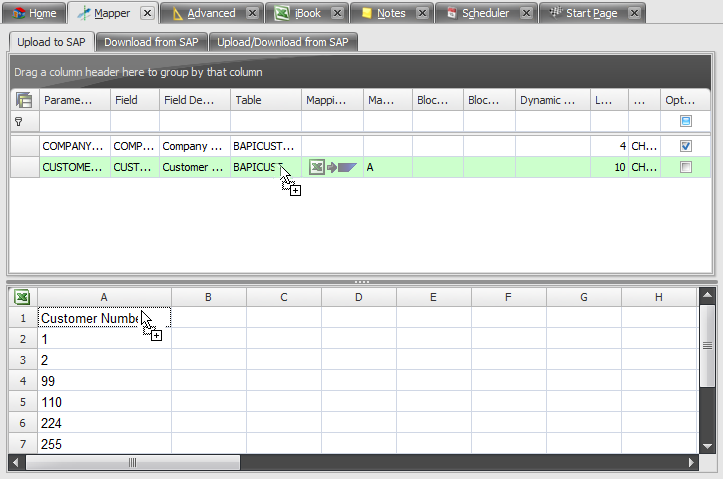Click the Excel icon at spreadsheet corner
Image resolution: width=723 pixels, height=479 pixels.
pyautogui.click(x=22, y=297)
